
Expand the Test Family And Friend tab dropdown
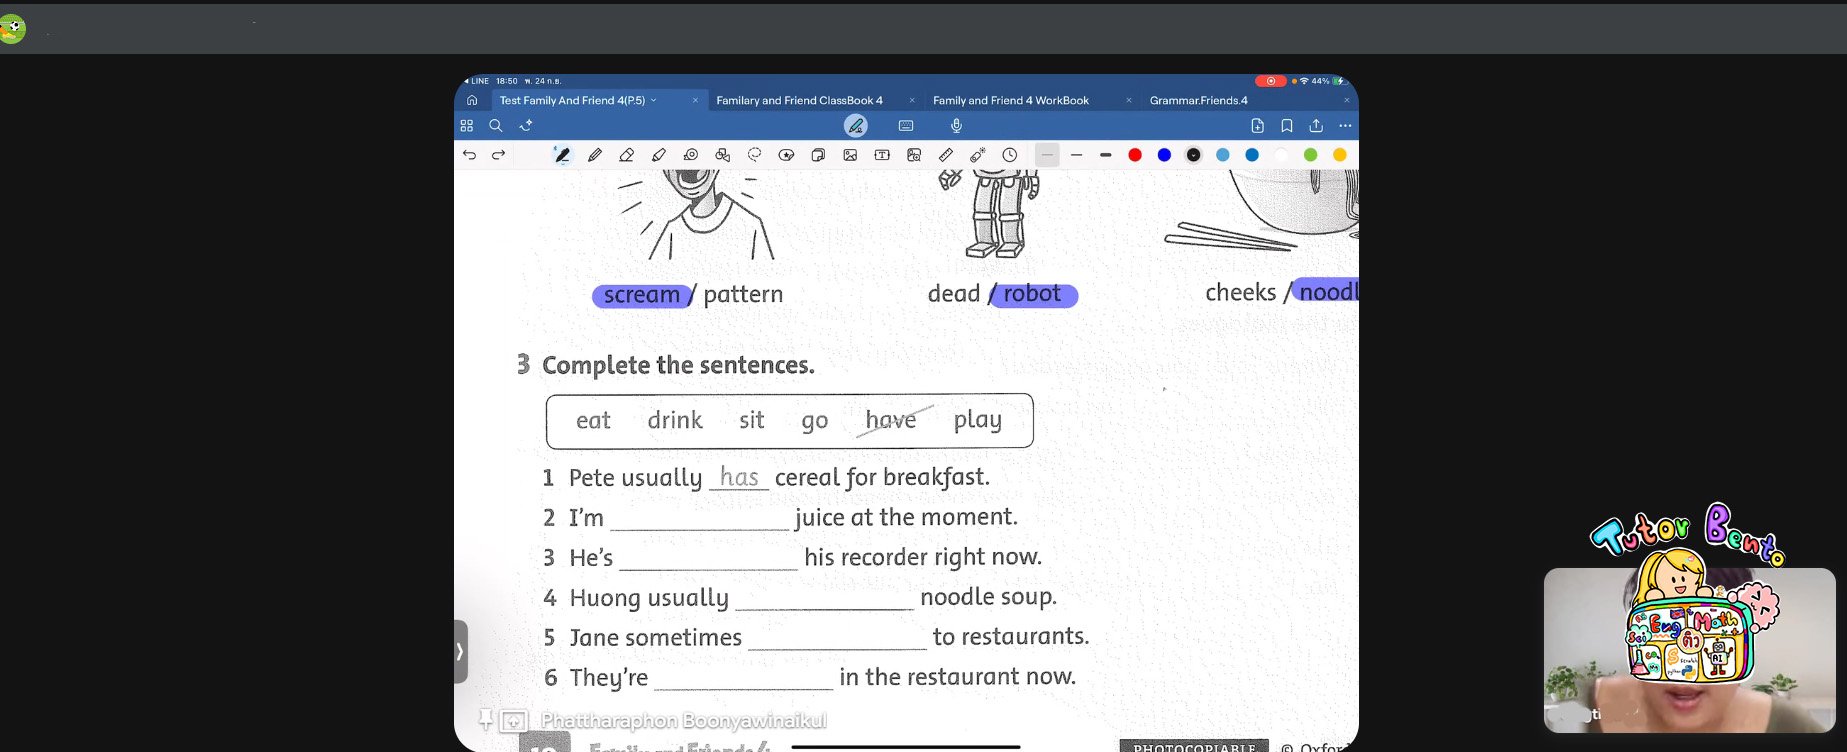pos(654,100)
